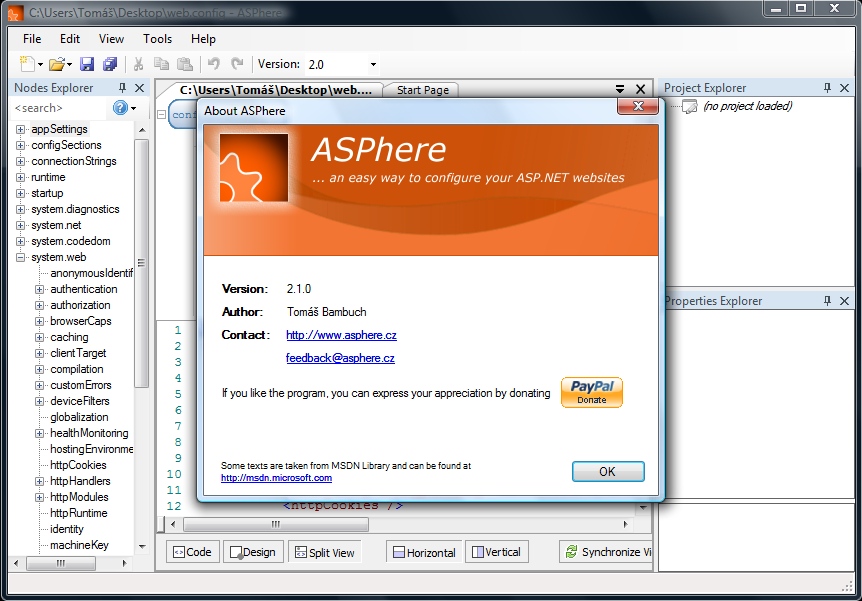862x601 pixels.
Task: Click the Cut scissors icon
Action: click(x=138, y=64)
